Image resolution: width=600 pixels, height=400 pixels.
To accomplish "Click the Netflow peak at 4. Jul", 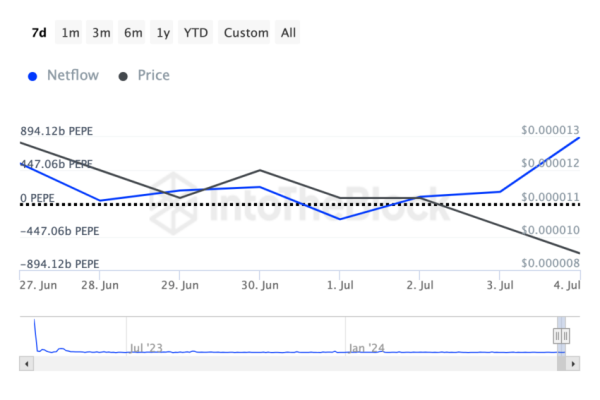I will point(579,137).
